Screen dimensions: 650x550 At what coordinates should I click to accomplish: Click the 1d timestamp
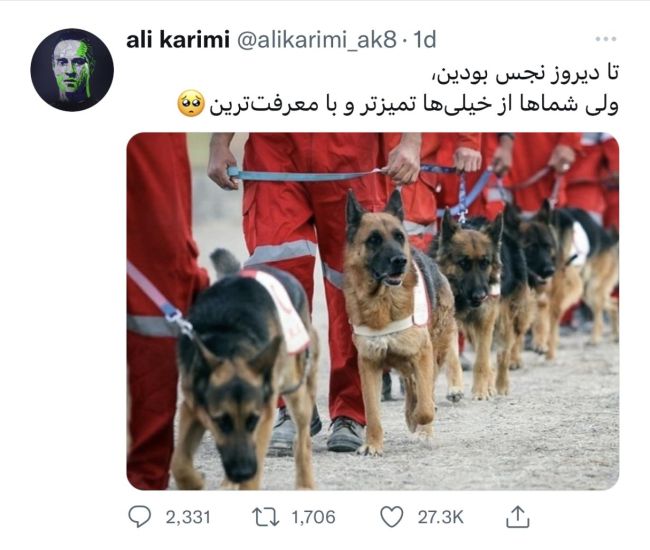424,40
